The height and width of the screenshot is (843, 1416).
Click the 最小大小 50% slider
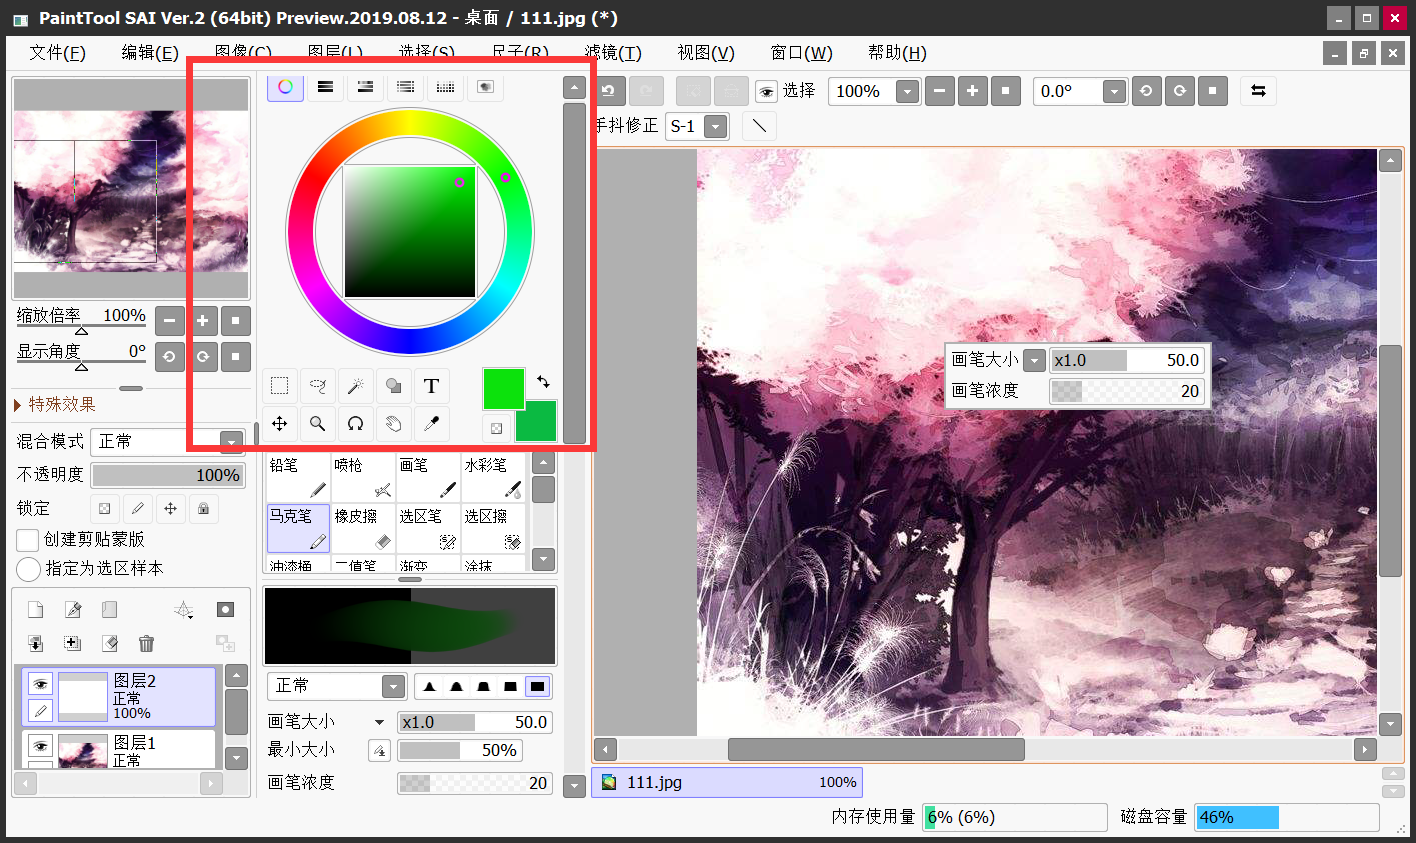point(460,750)
